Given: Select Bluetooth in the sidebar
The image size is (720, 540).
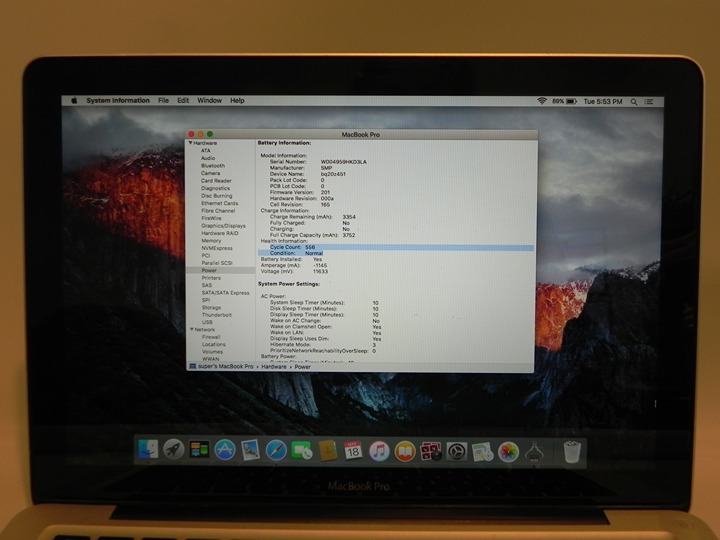Looking at the screenshot, I should pyautogui.click(x=213, y=165).
